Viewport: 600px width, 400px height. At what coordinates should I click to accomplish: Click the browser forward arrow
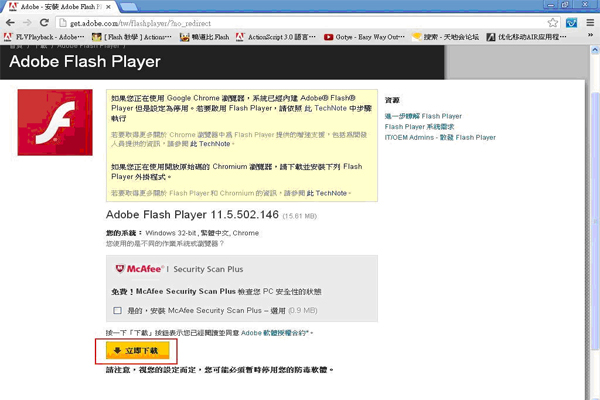click(x=27, y=23)
